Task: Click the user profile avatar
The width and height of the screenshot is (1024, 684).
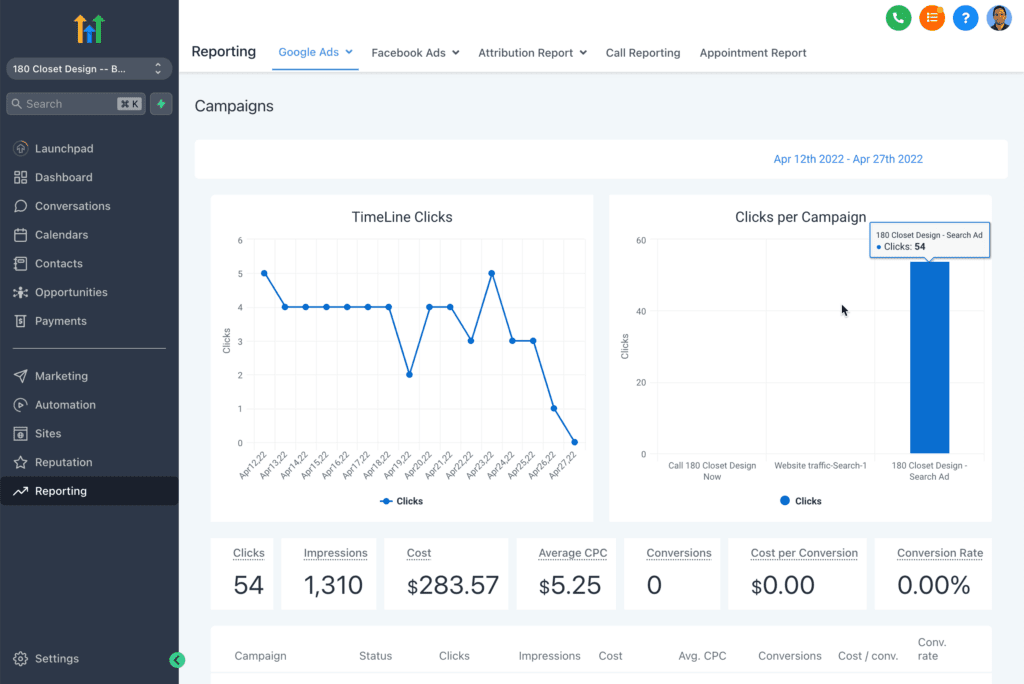Action: [x=999, y=18]
